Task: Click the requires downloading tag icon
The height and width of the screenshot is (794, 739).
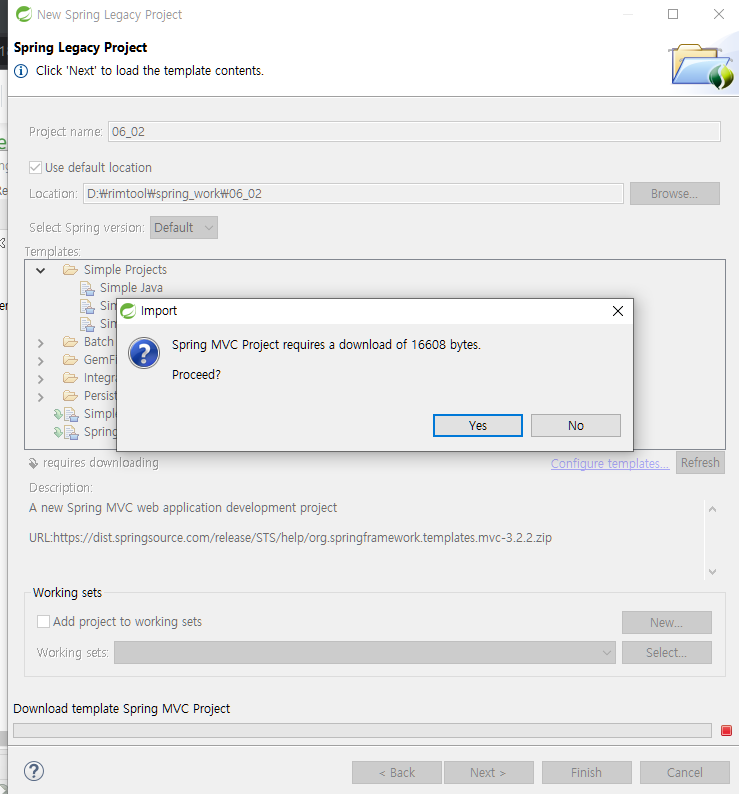Action: click(33, 463)
